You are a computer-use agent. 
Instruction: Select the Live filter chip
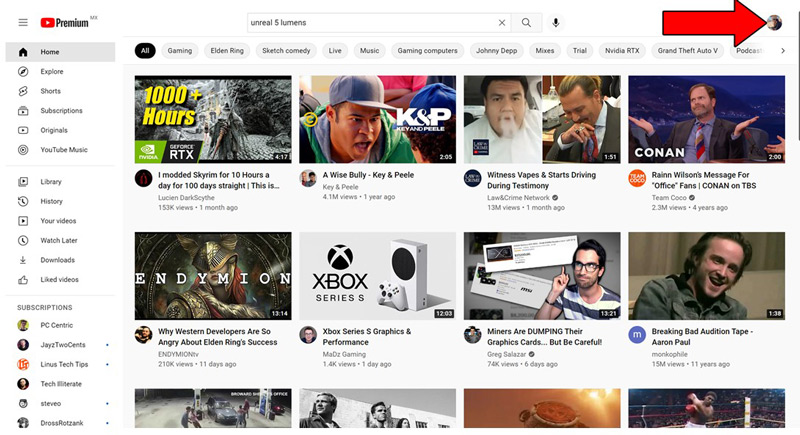[335, 50]
